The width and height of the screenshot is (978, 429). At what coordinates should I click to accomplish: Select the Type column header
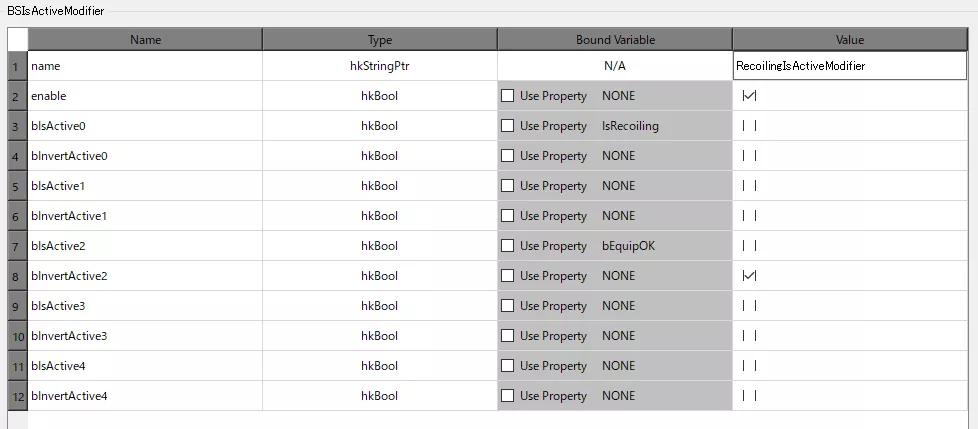coord(380,40)
